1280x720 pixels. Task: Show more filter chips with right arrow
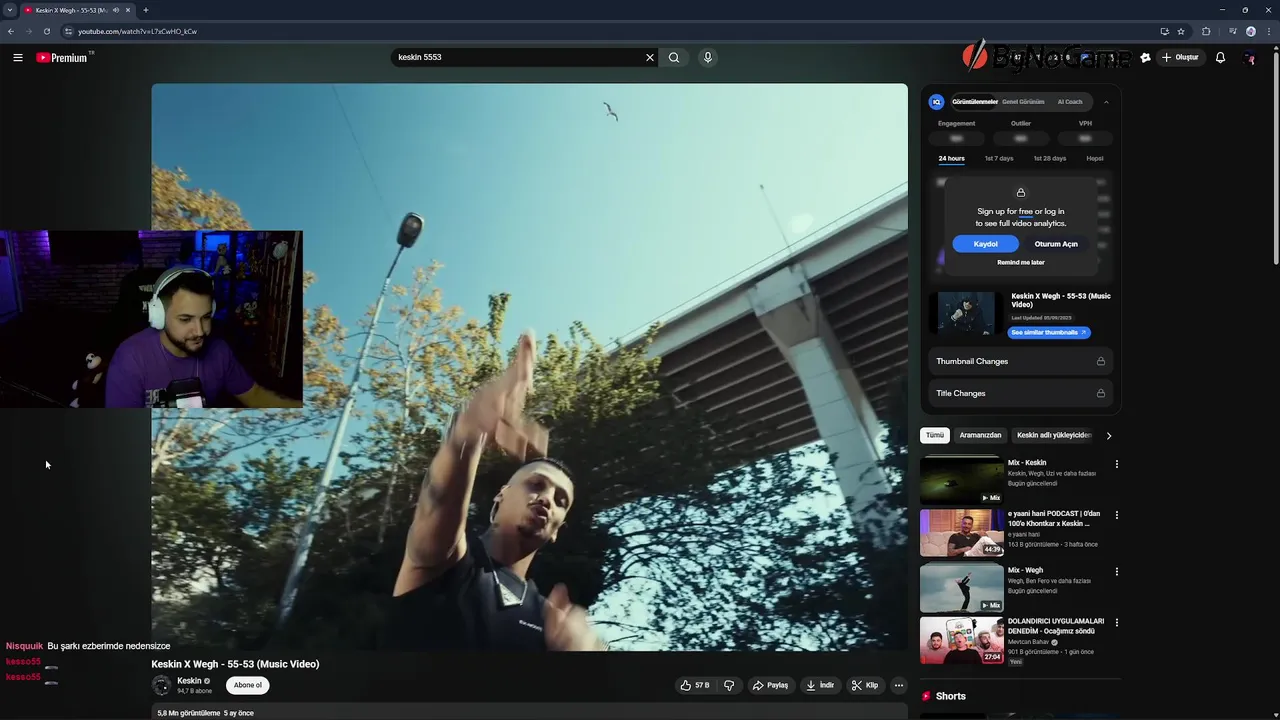click(1108, 435)
